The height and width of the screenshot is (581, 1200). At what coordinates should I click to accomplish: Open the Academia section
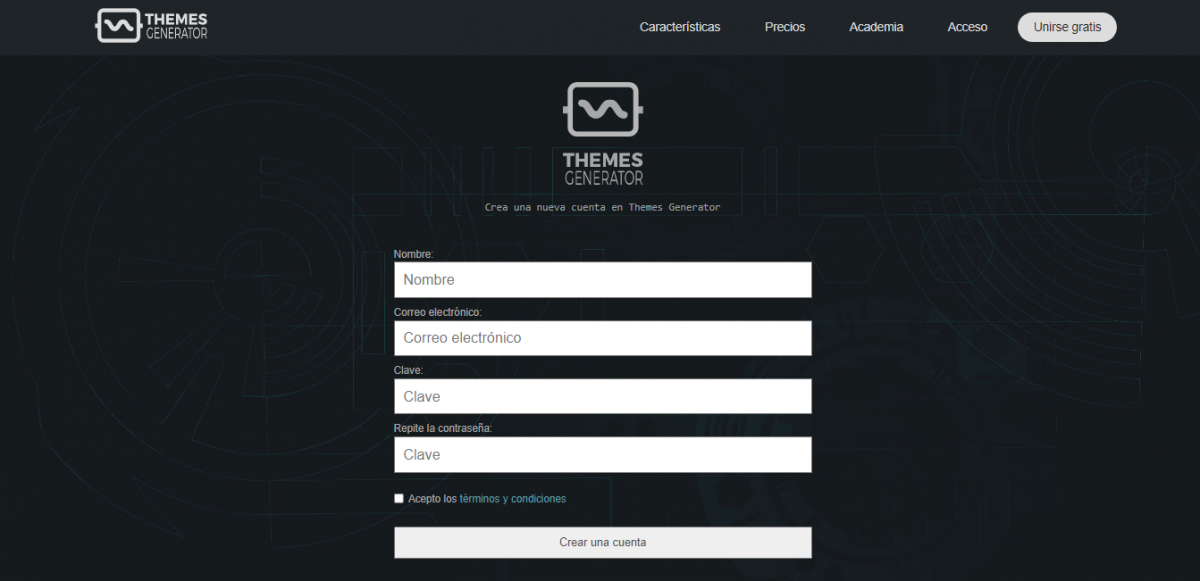876,27
